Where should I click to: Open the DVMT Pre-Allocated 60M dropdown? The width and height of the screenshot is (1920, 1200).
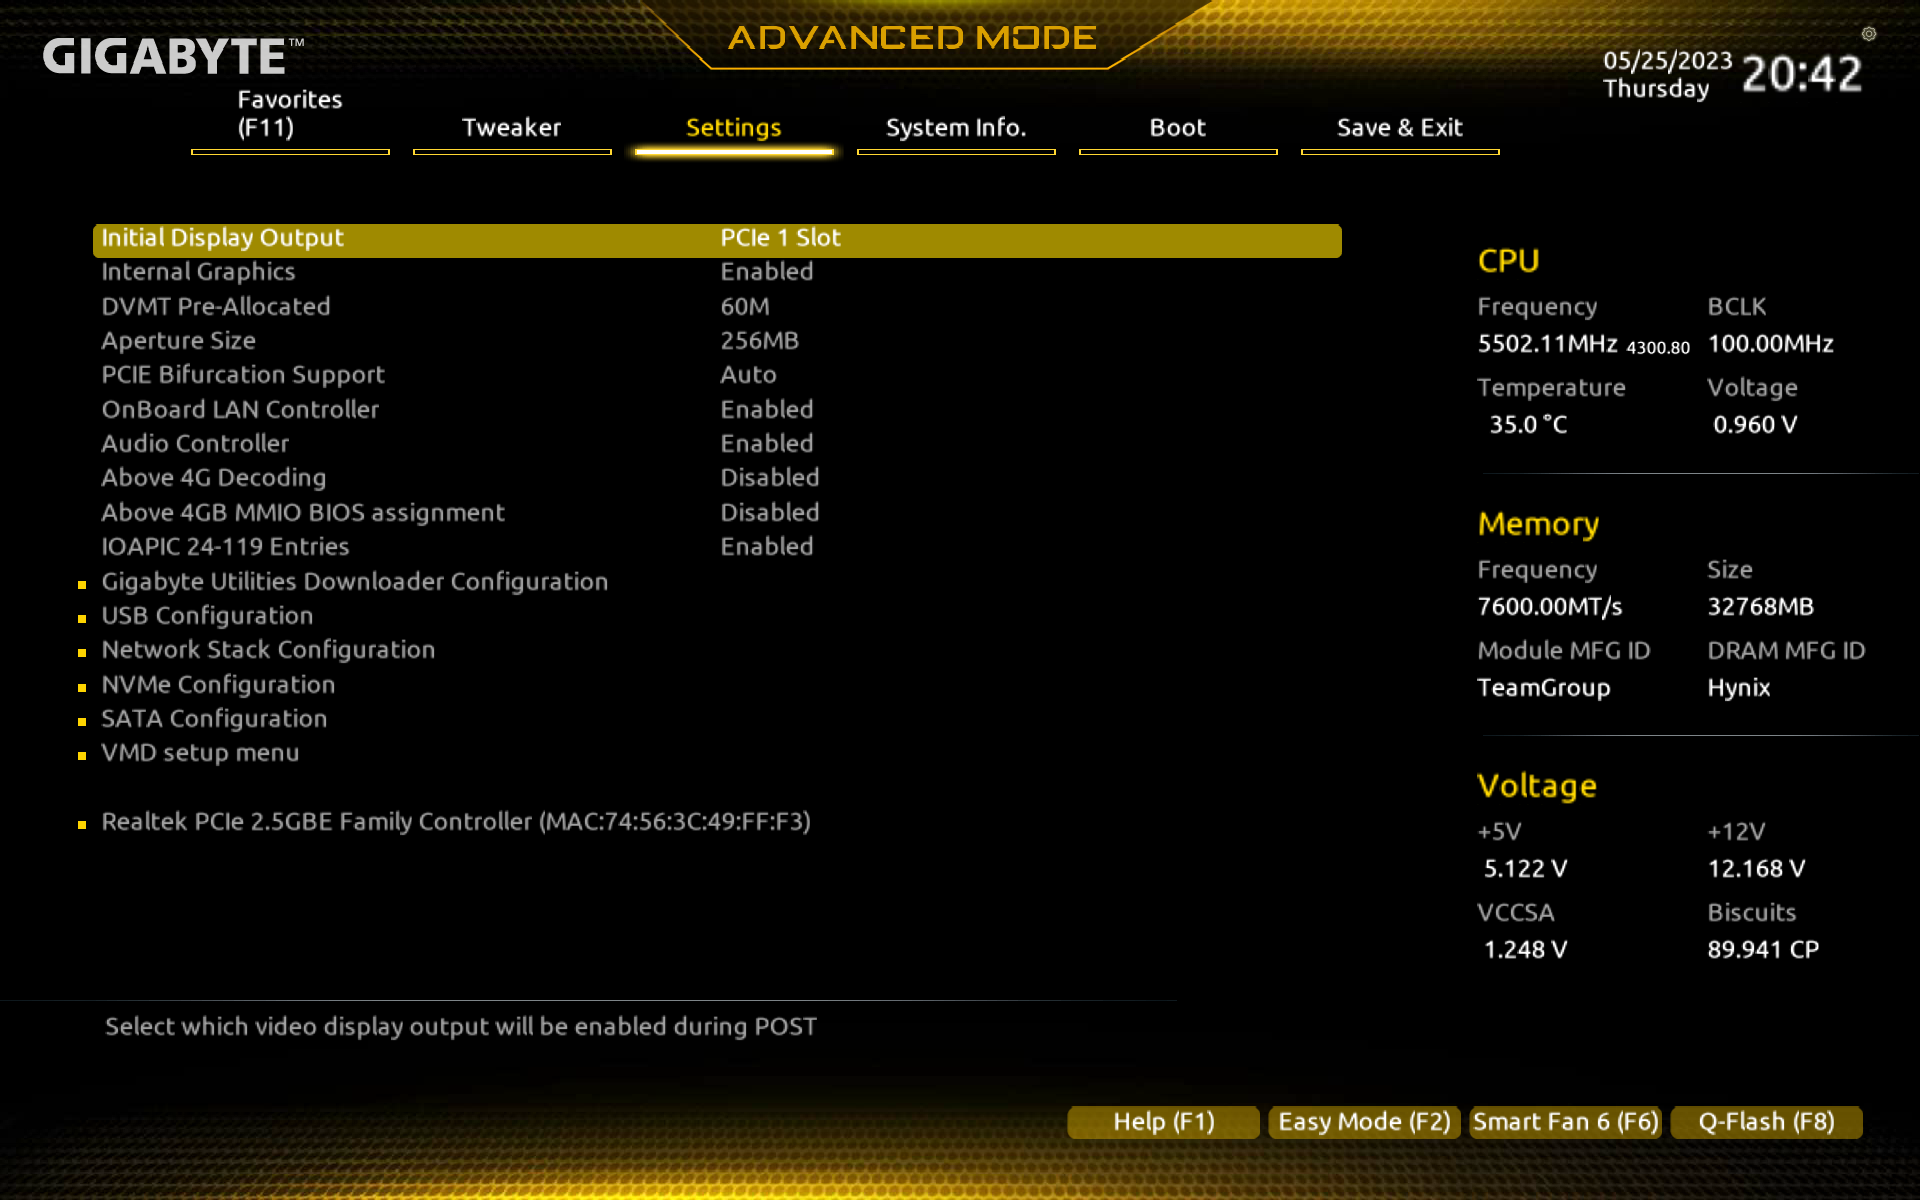(x=745, y=307)
